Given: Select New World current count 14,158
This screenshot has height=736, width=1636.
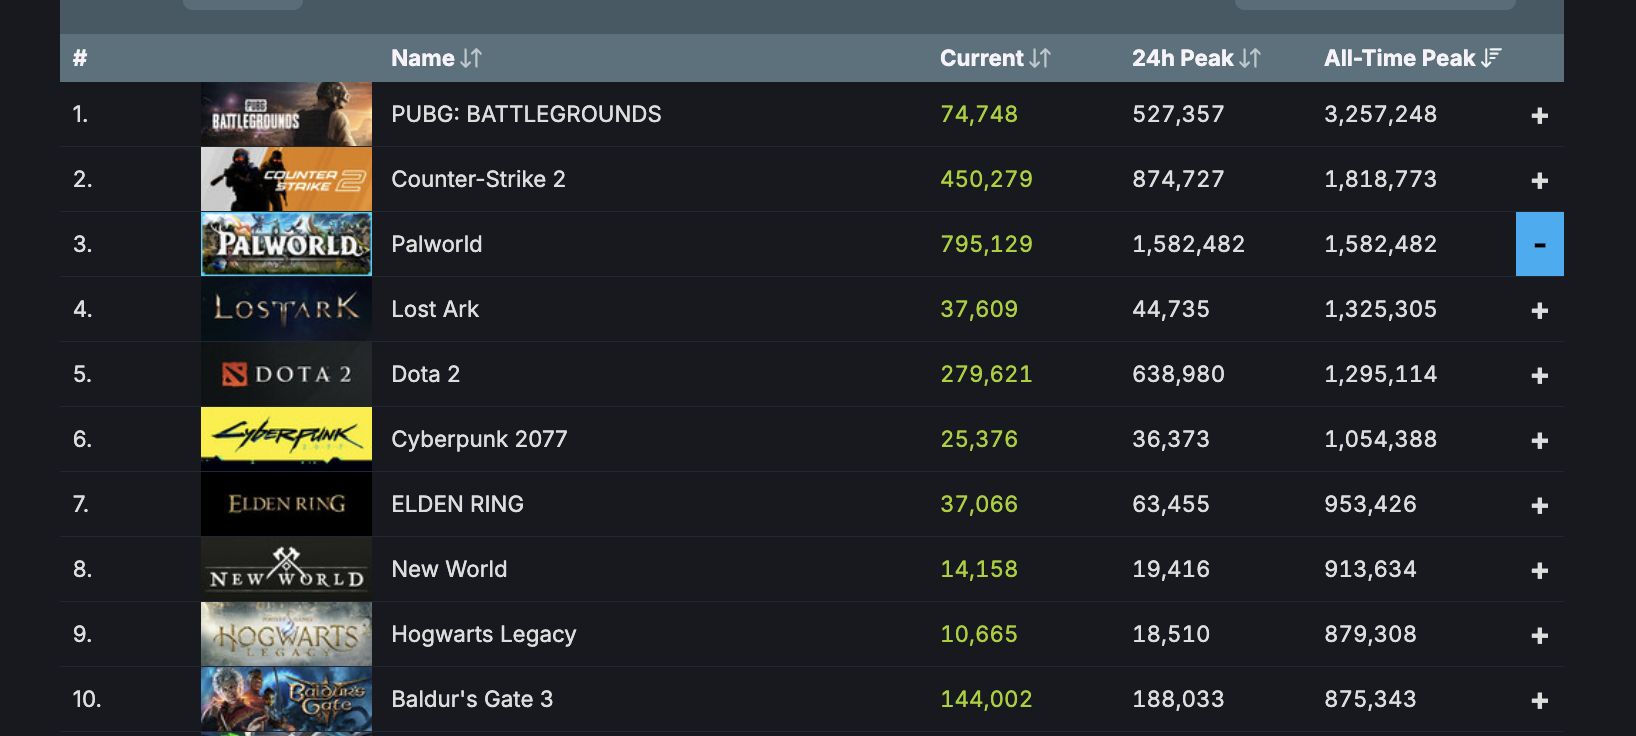Looking at the screenshot, I should coord(979,569).
